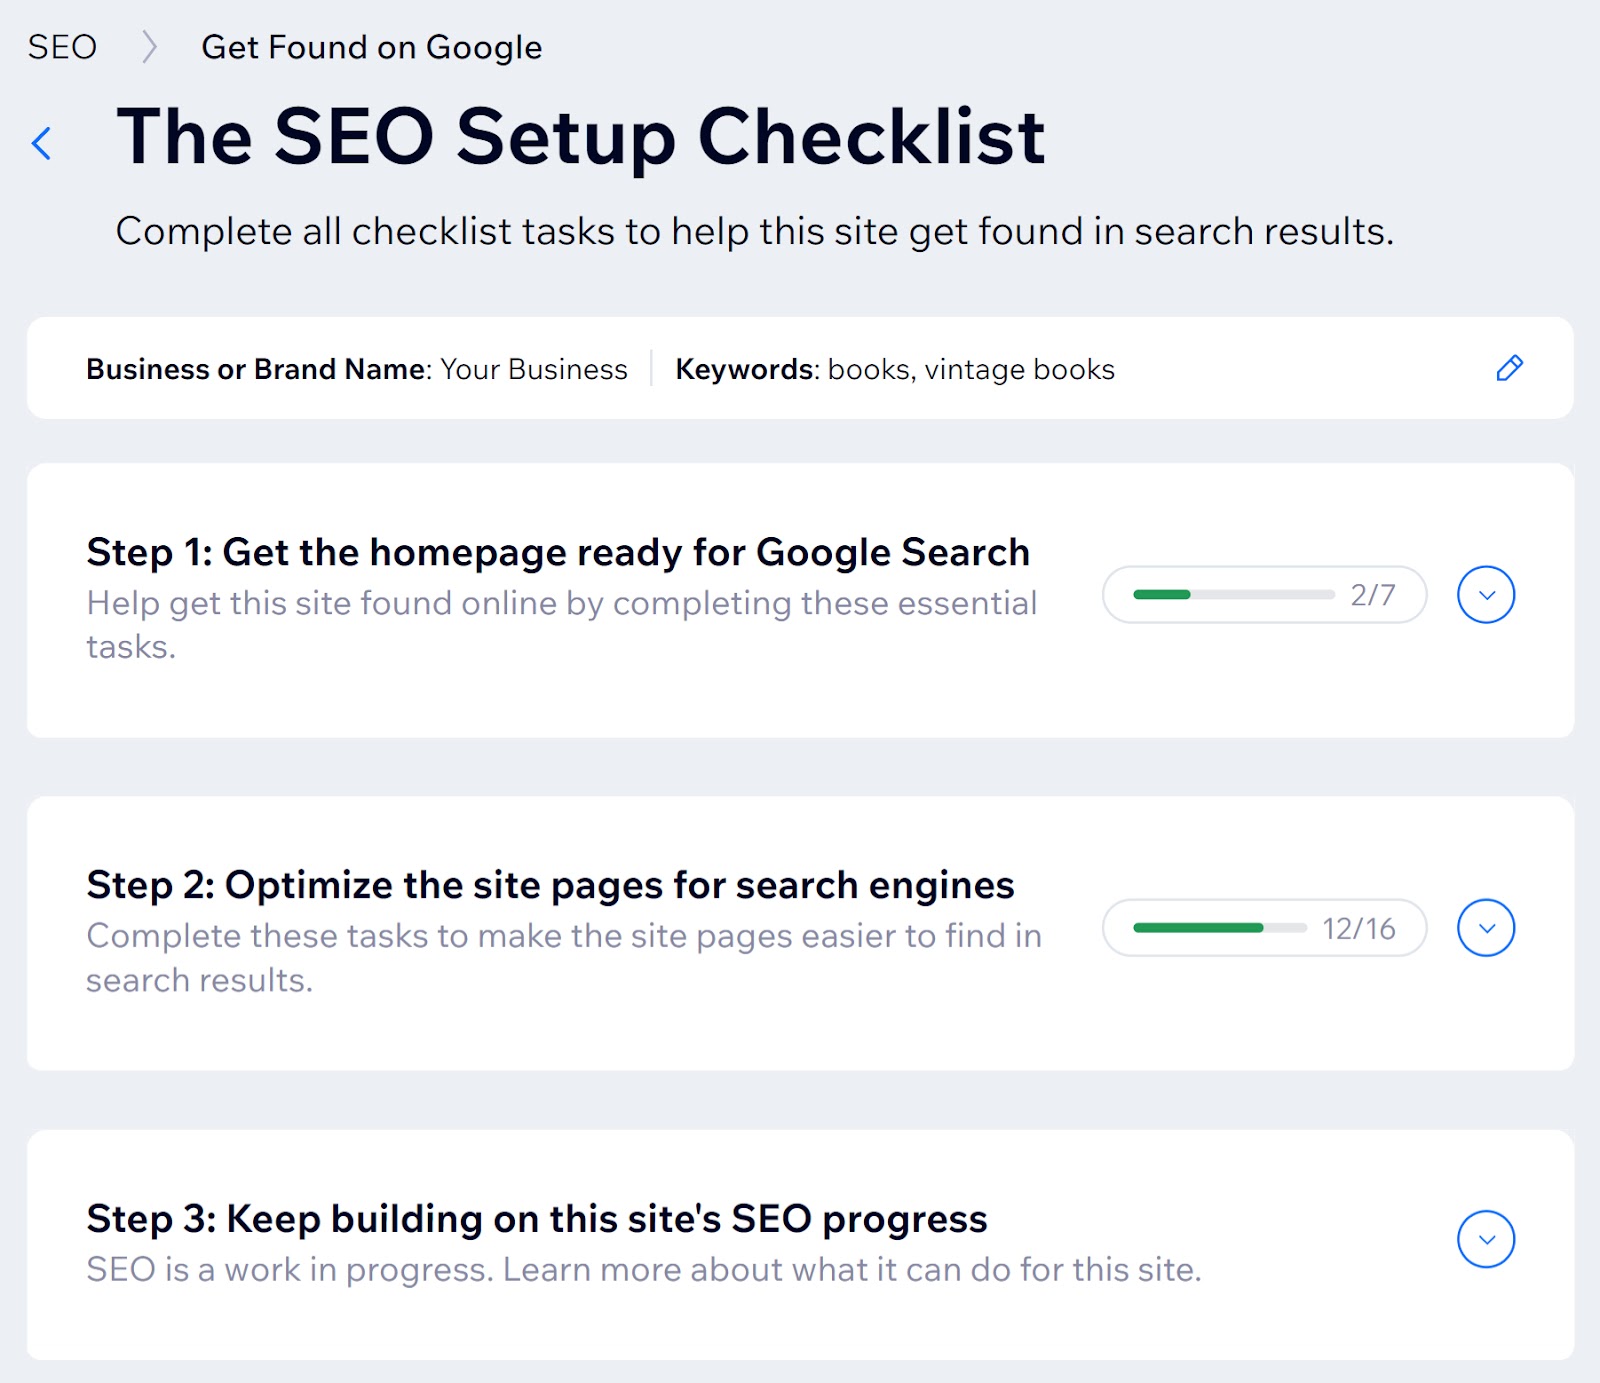Expand Step 2 optimize pages chevron
The height and width of the screenshot is (1383, 1600).
[x=1486, y=928]
